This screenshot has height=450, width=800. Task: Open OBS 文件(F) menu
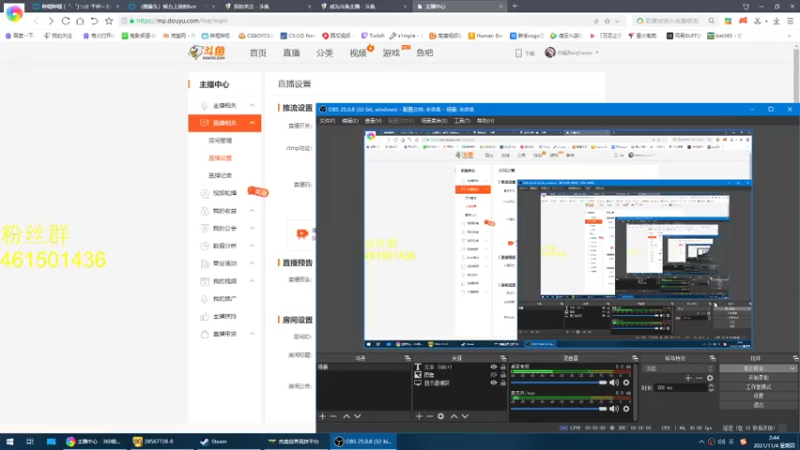pyautogui.click(x=327, y=121)
